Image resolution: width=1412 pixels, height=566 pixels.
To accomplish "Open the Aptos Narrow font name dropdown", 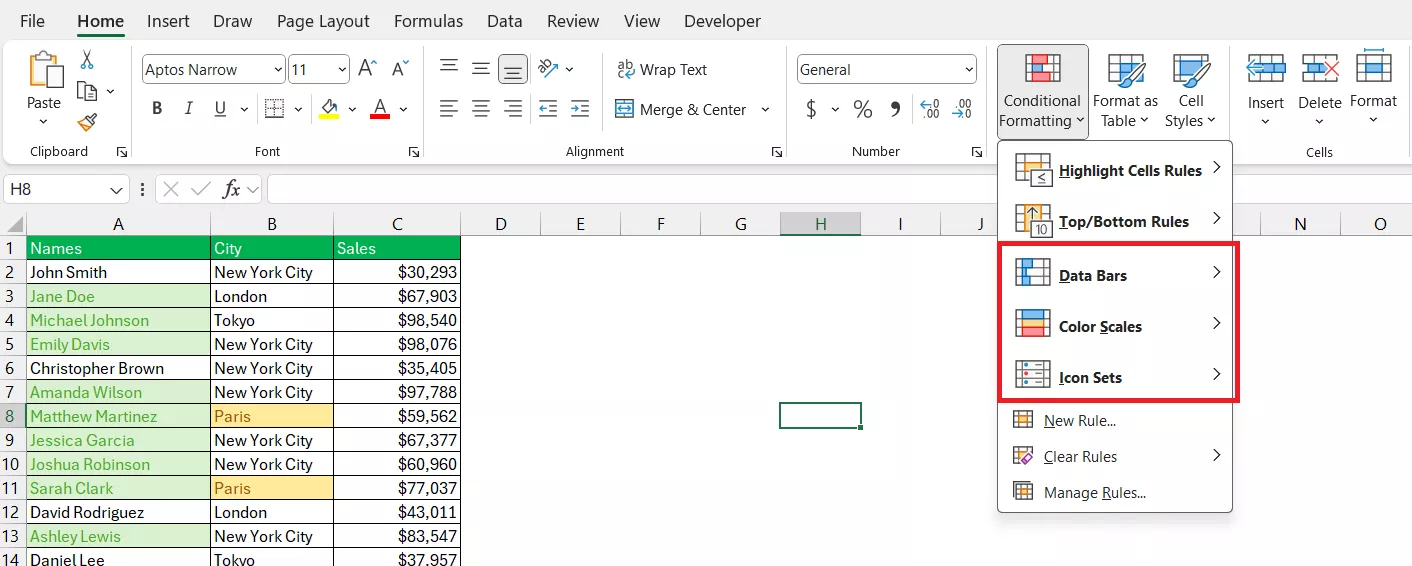I will click(x=277, y=69).
